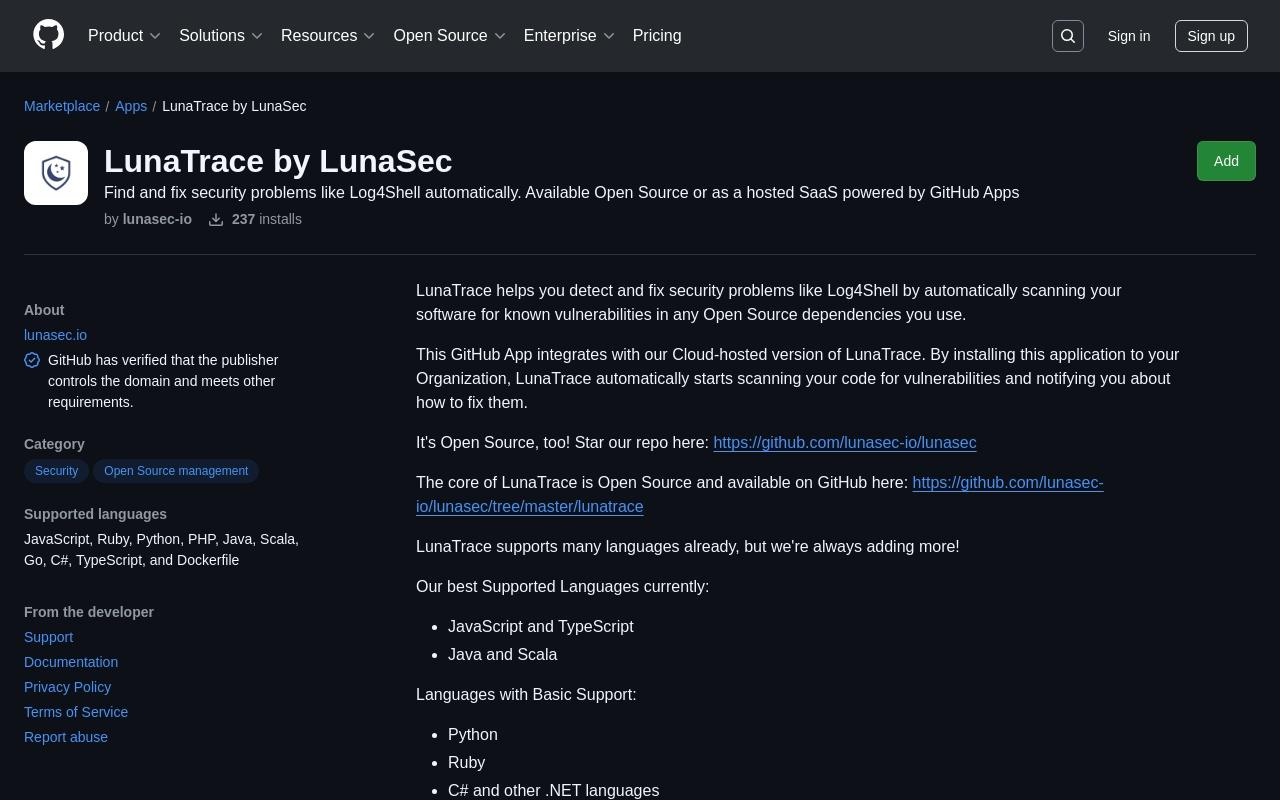Viewport: 1280px width, 800px height.
Task: Select the Security category tag
Action: [x=56, y=471]
